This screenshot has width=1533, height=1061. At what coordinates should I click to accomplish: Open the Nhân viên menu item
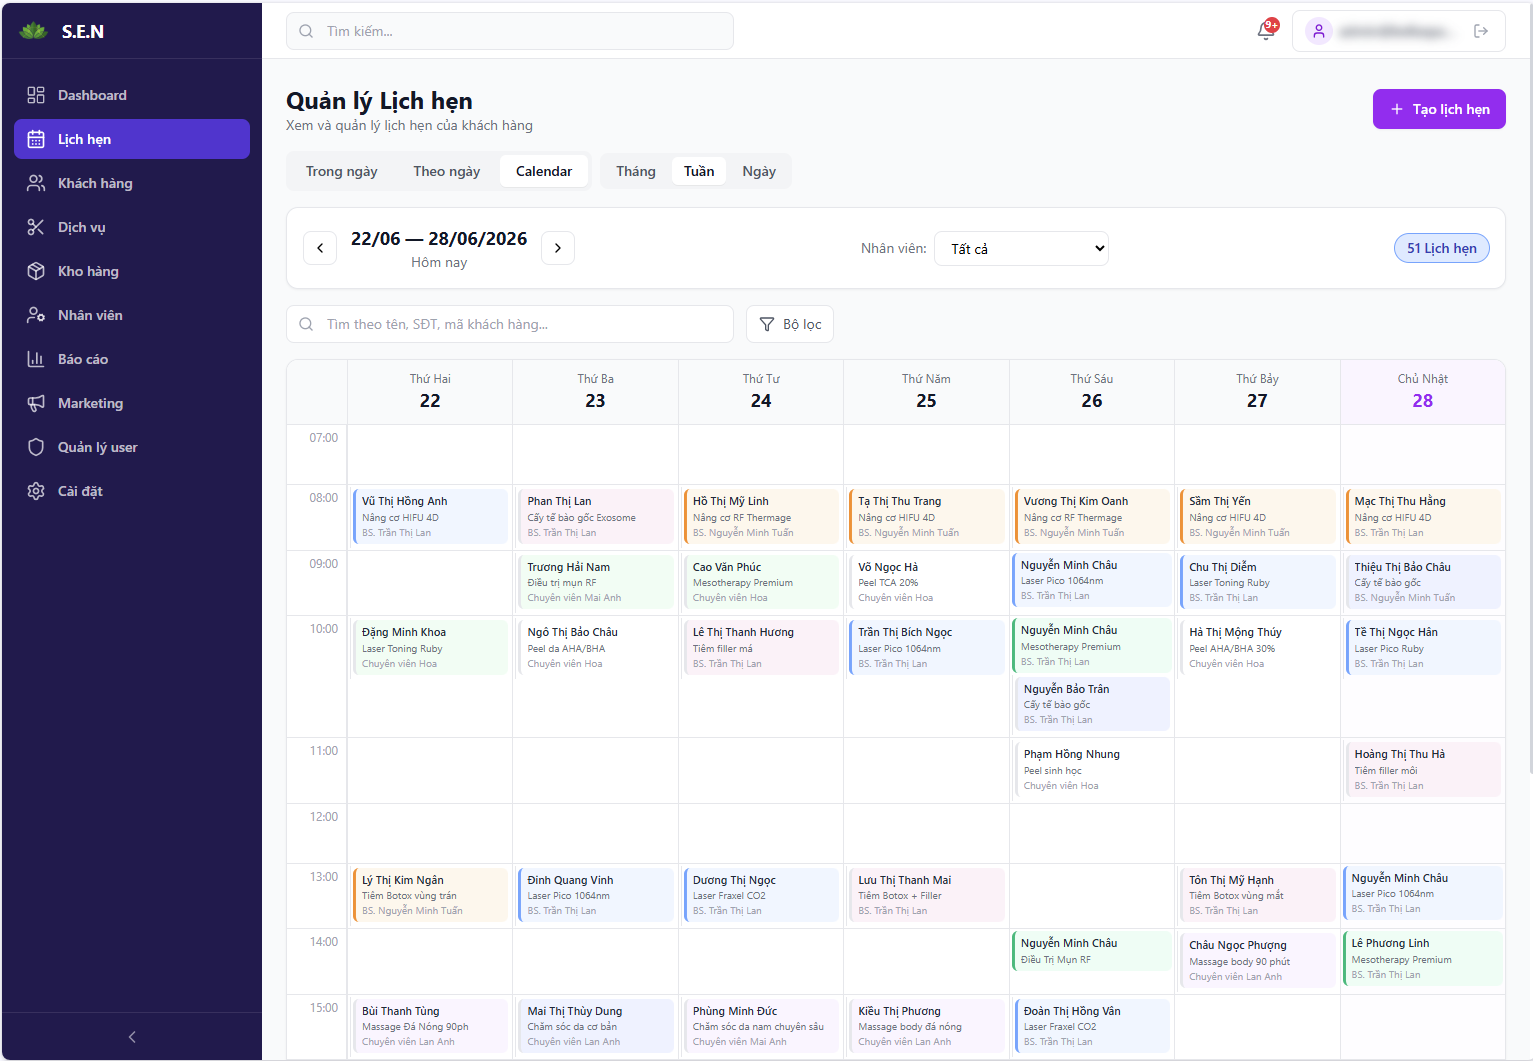pyautogui.click(x=132, y=315)
